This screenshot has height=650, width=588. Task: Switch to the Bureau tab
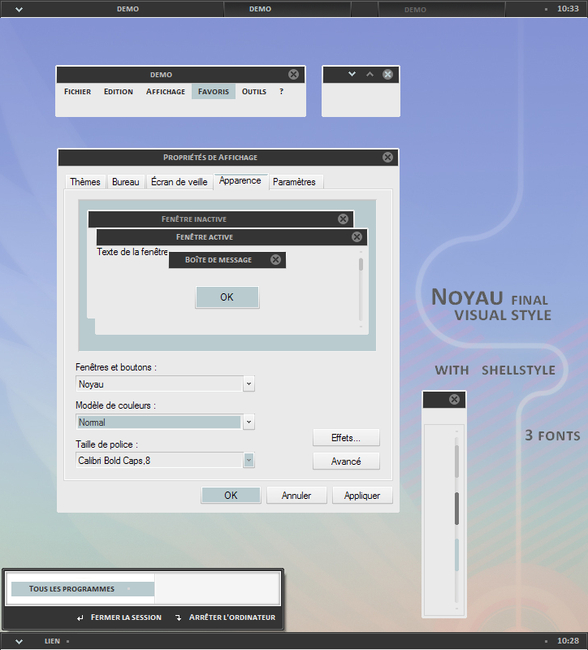126,182
